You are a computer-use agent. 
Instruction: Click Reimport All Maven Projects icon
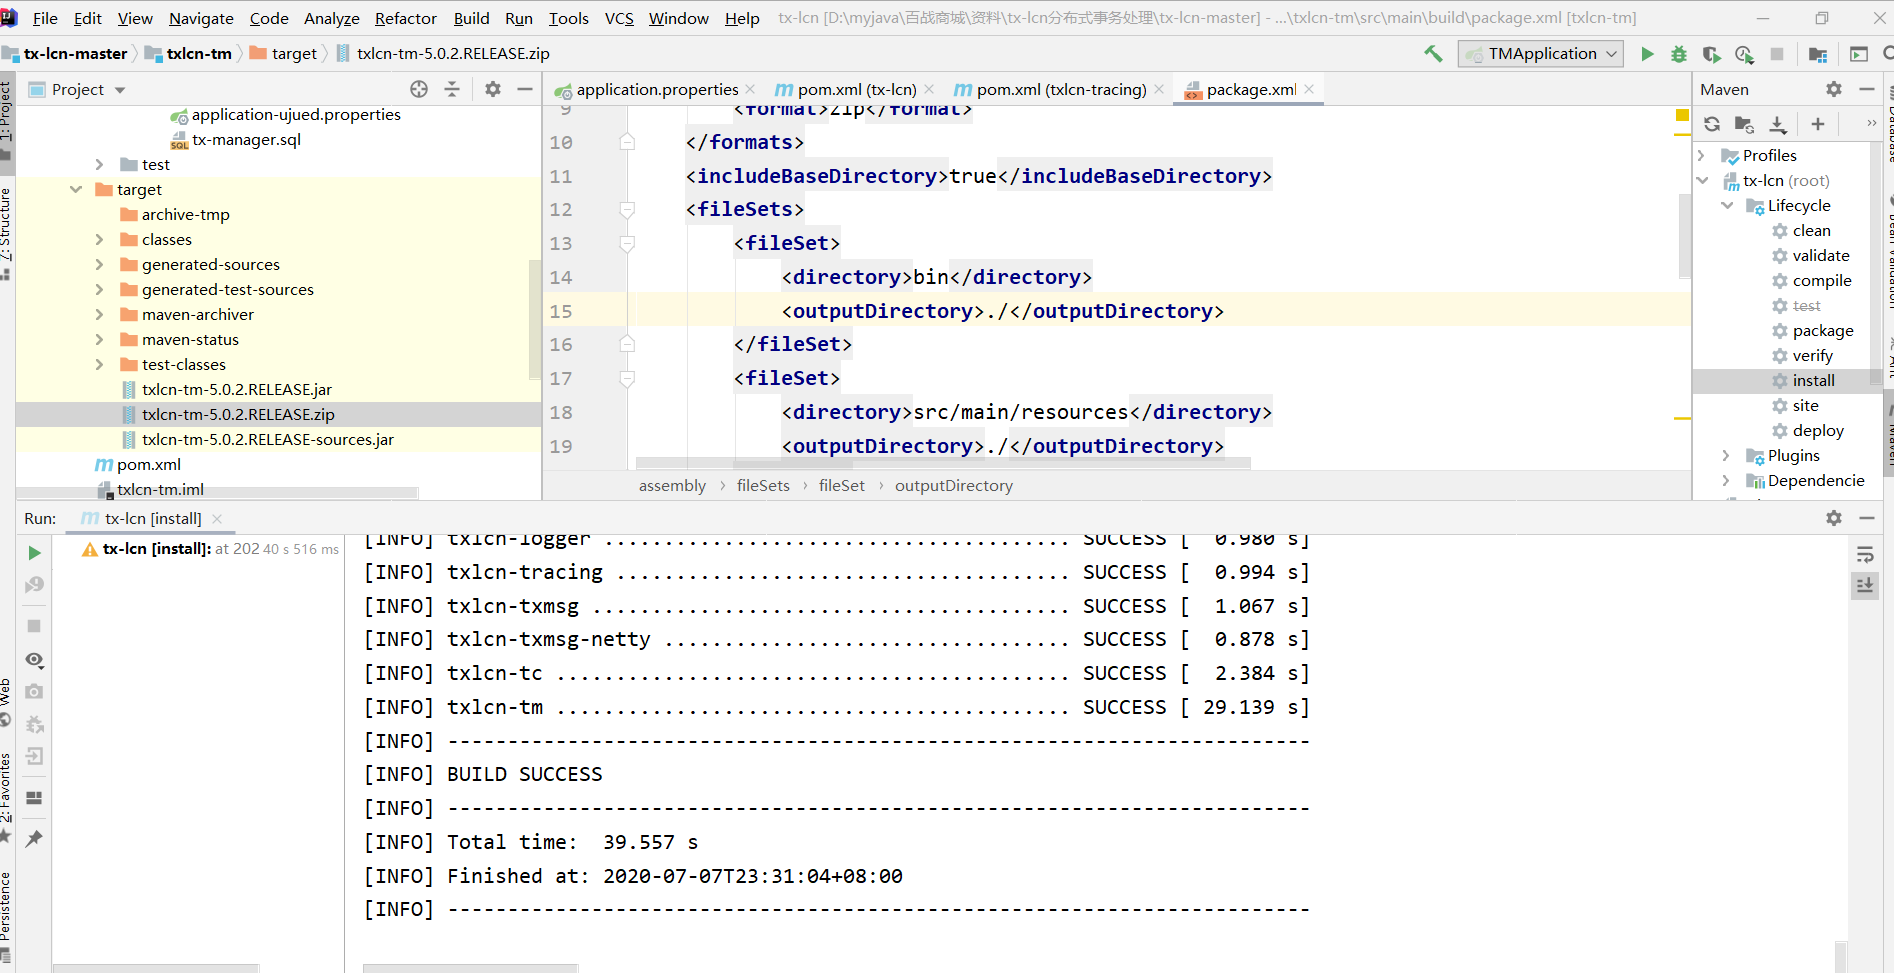pyautogui.click(x=1712, y=124)
